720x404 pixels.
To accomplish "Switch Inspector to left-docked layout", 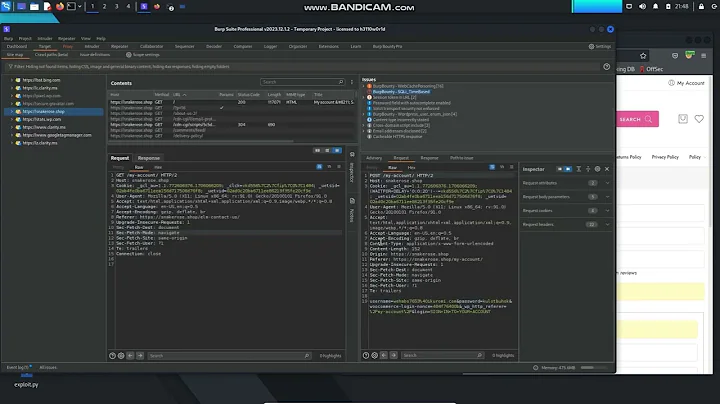I will [x=559, y=169].
